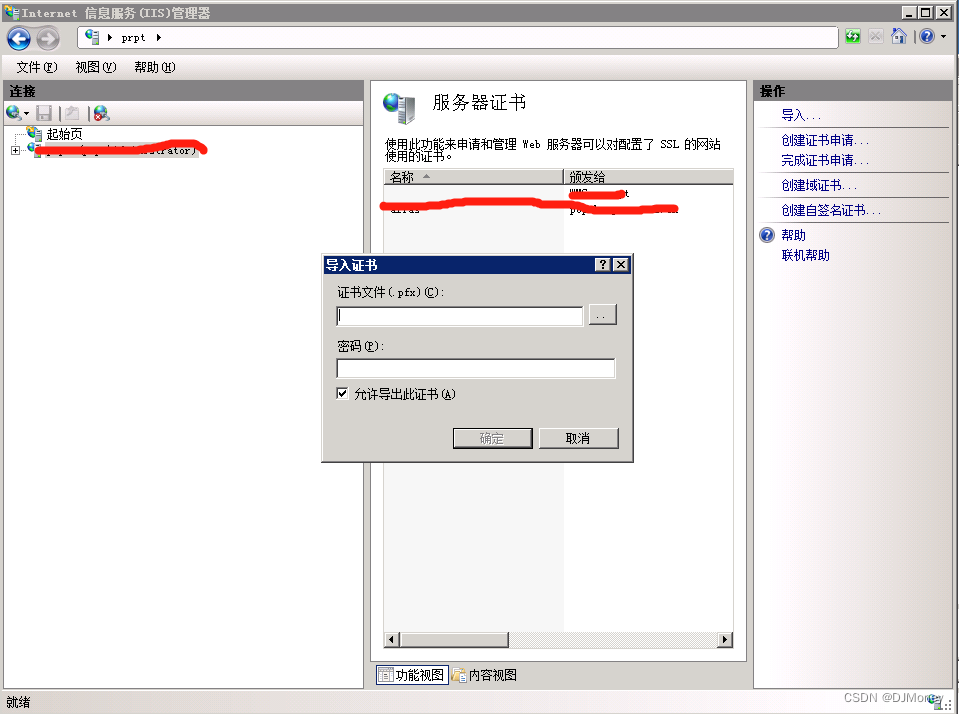
Task: Click the Forward navigation arrow
Action: (48, 39)
